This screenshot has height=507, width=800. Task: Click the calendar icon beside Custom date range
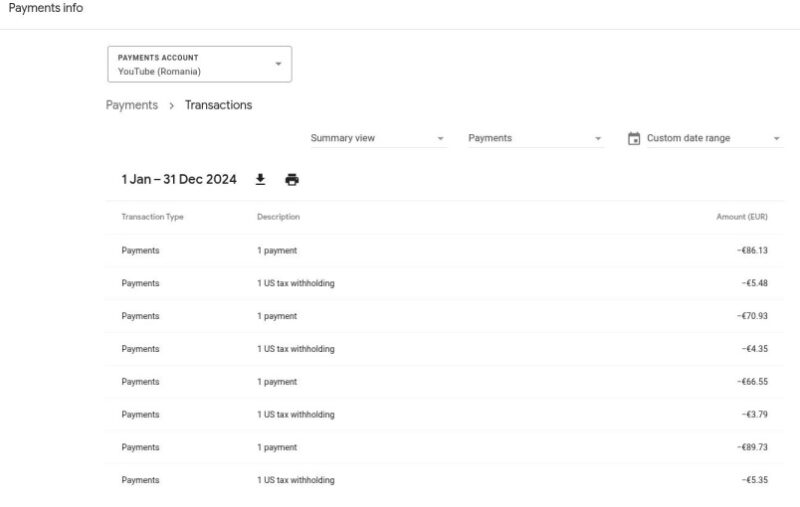(634, 139)
